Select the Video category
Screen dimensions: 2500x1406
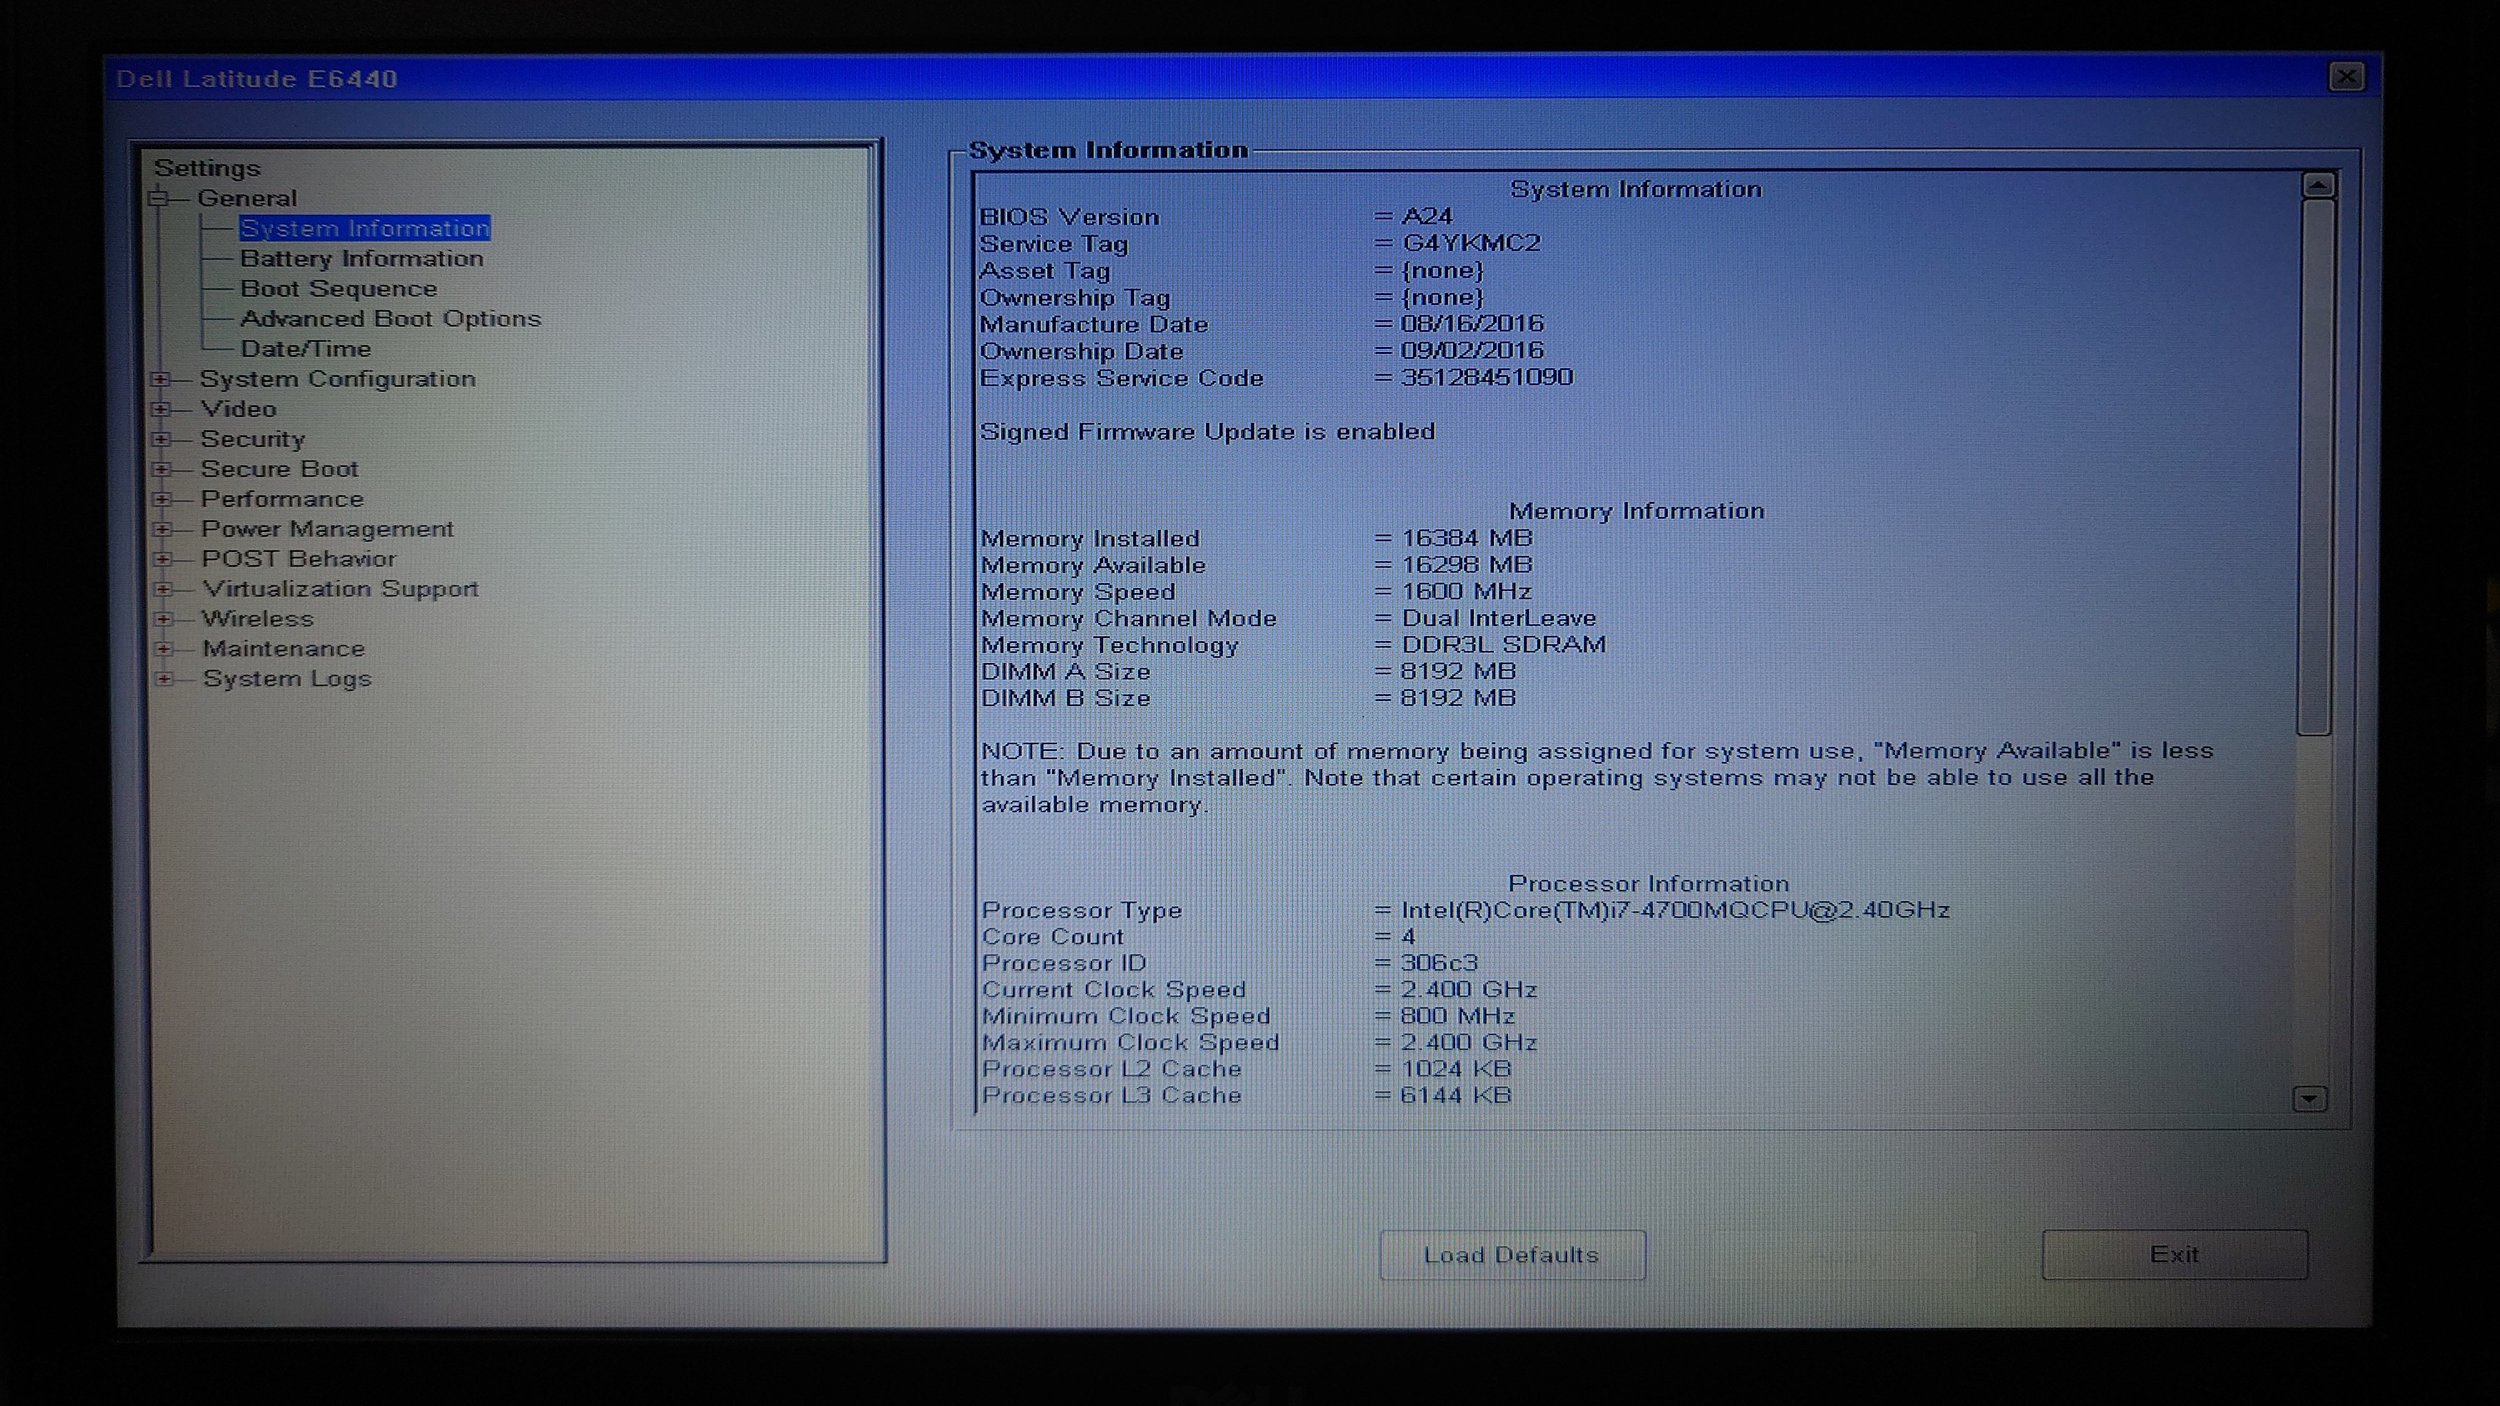point(238,409)
